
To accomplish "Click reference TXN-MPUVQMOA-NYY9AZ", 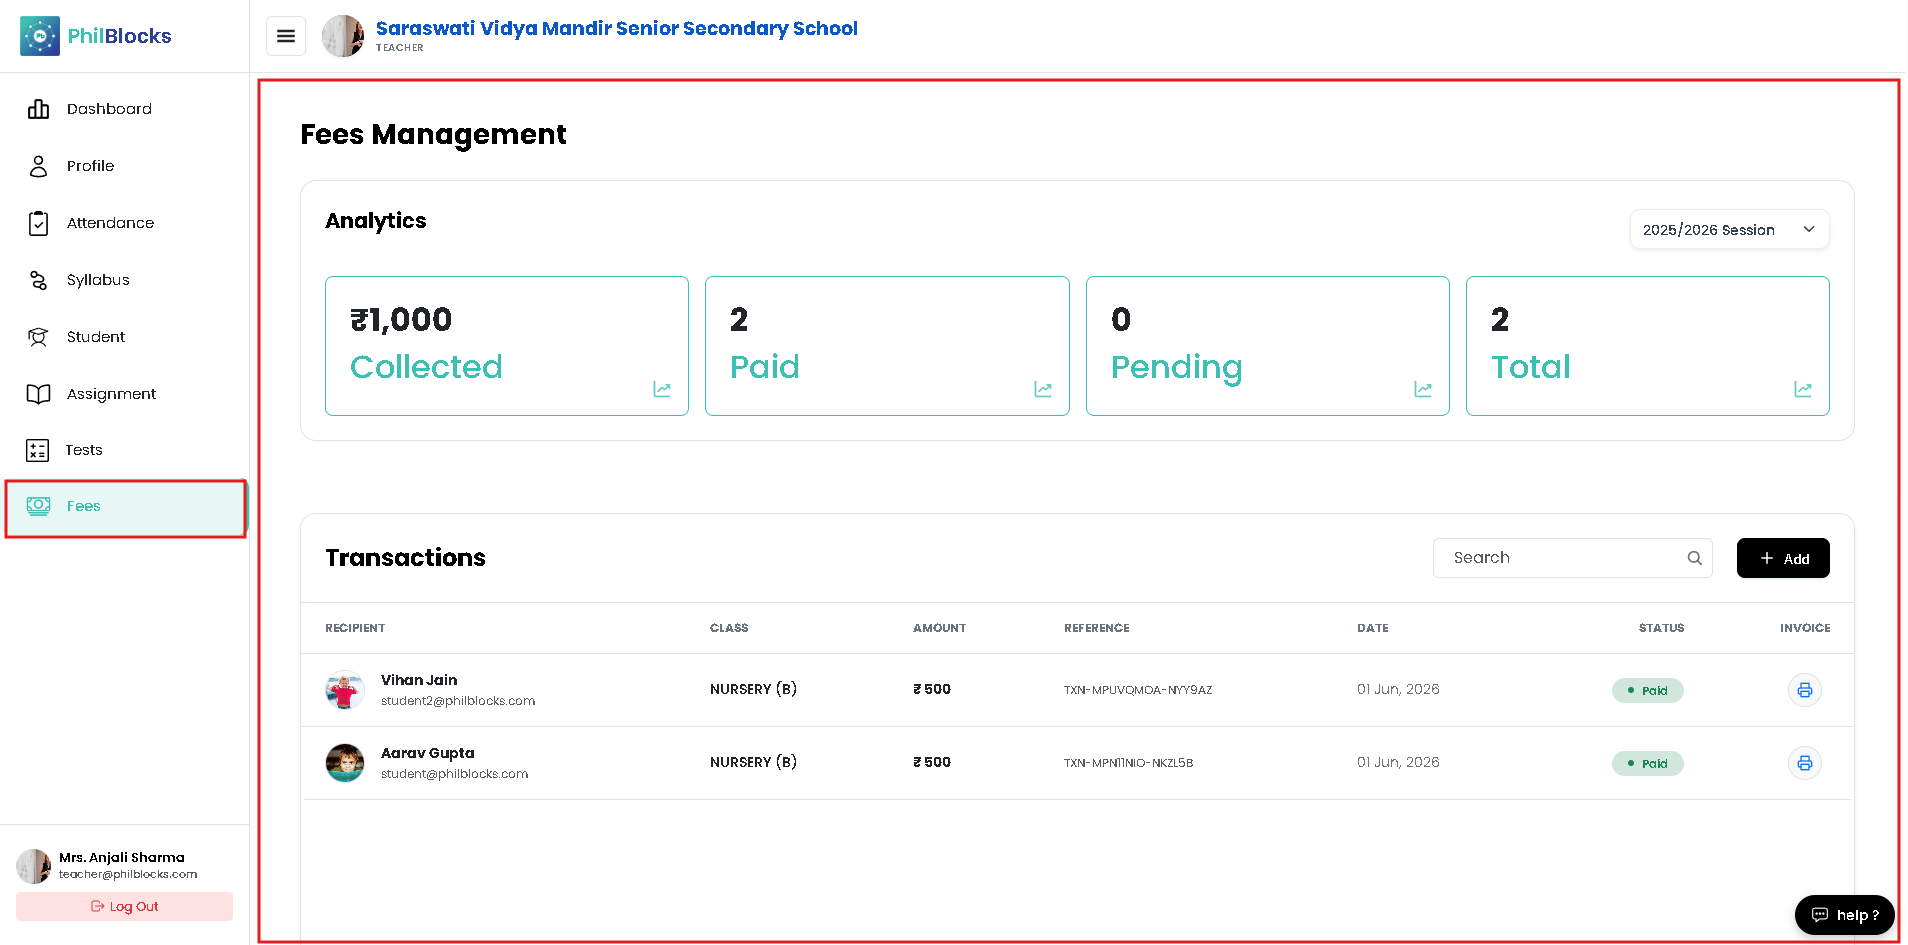I will pos(1138,690).
